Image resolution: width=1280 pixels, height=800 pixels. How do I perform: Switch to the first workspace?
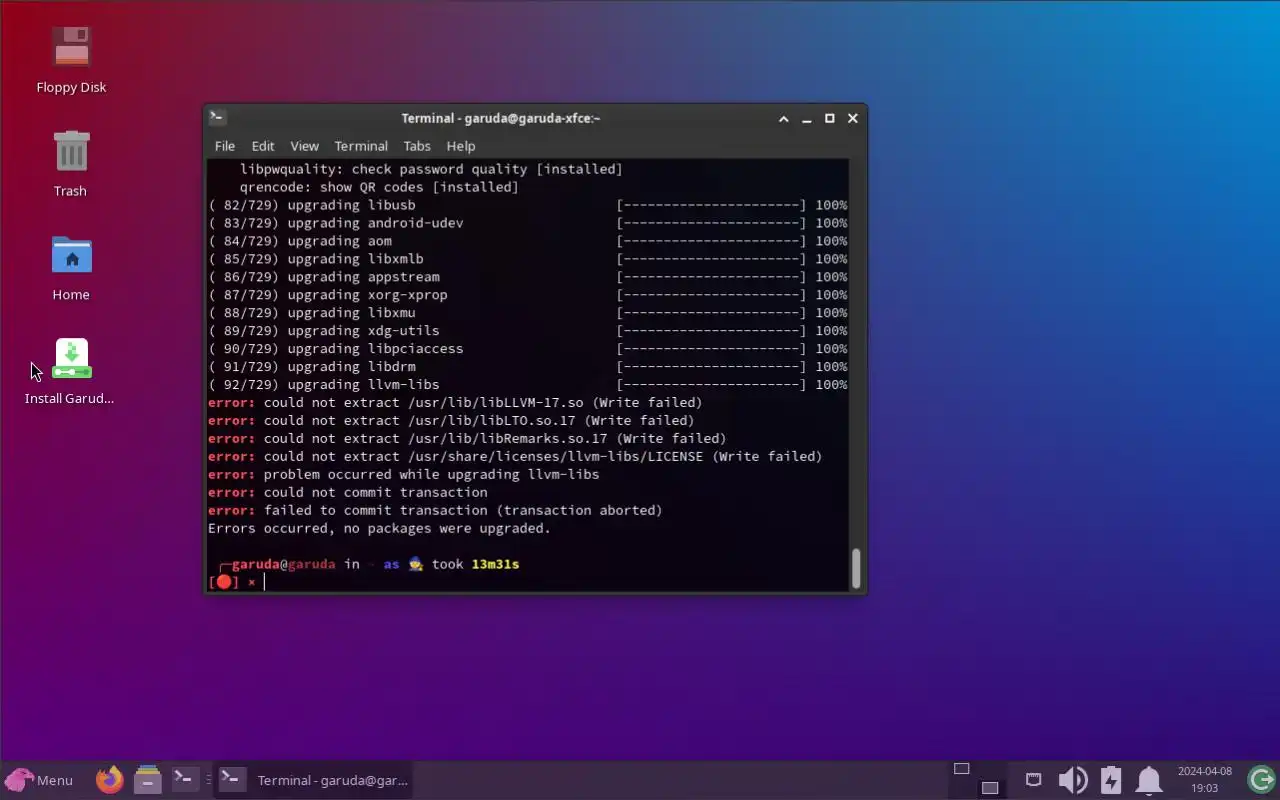(x=961, y=769)
